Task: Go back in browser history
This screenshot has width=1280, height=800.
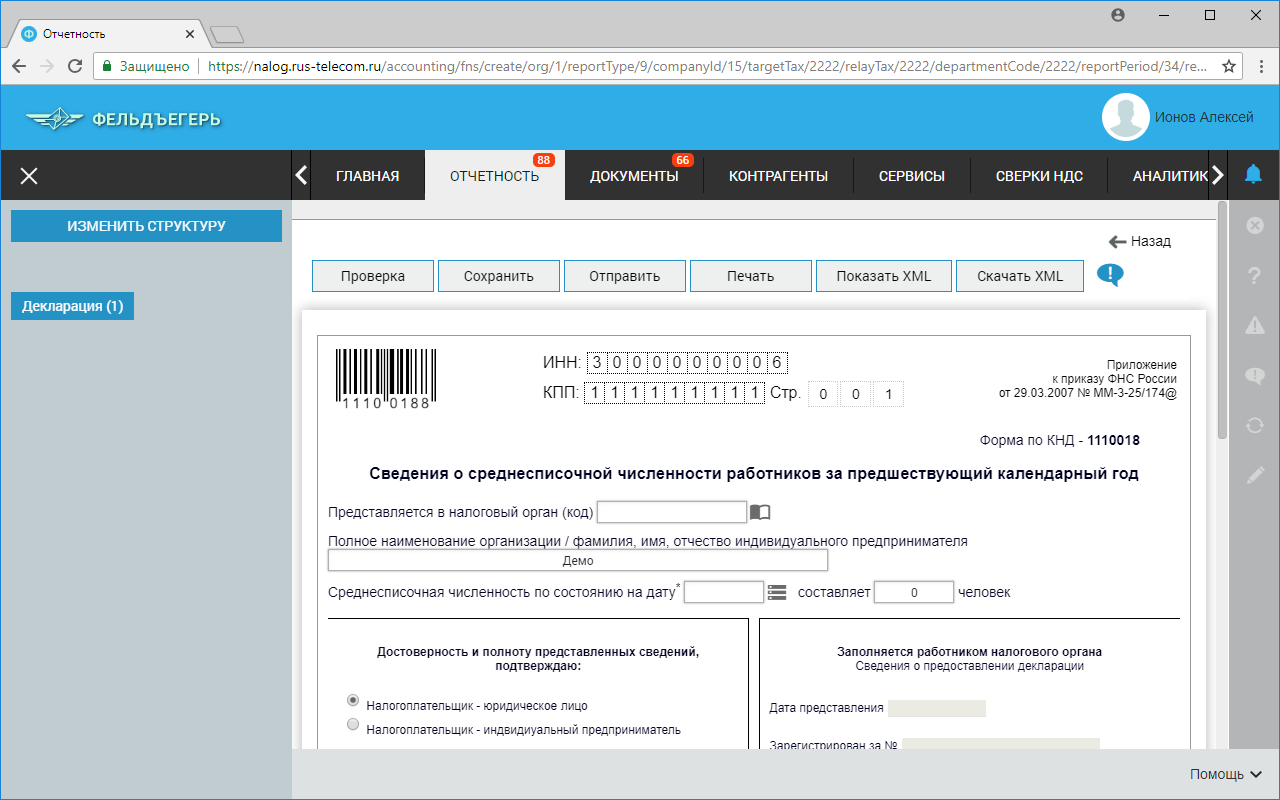Action: [x=19, y=66]
